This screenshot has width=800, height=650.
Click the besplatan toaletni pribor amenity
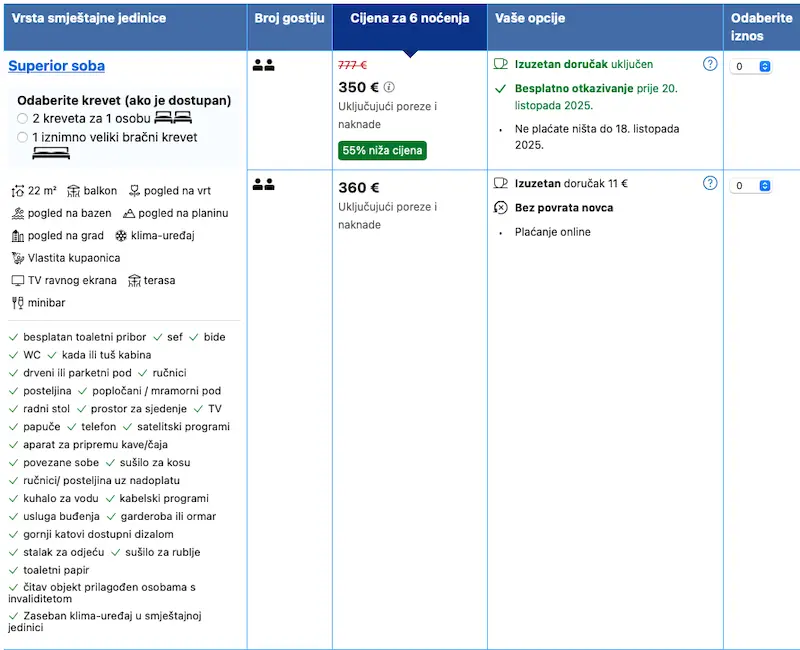pos(84,337)
